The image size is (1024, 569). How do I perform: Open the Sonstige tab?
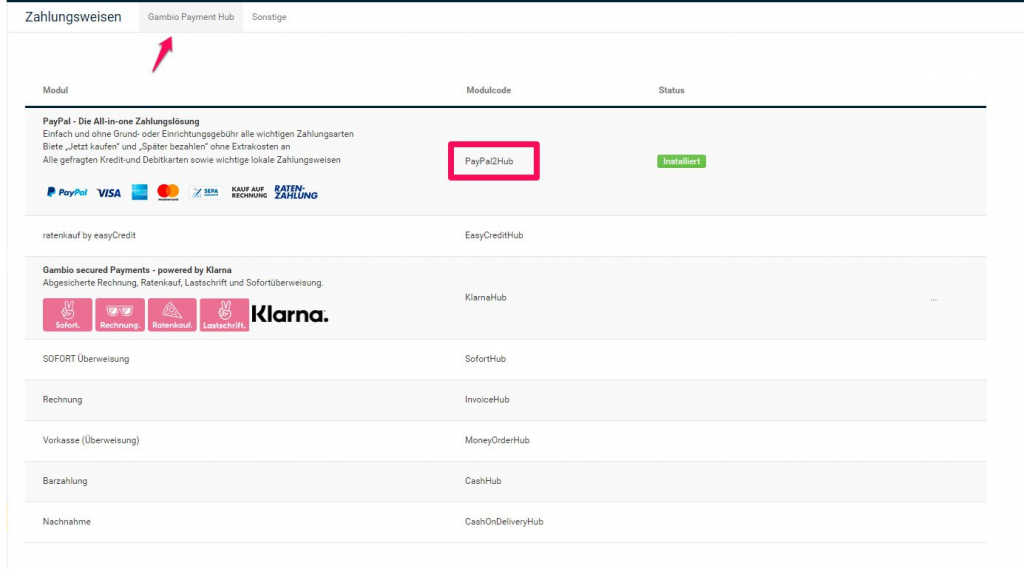(x=269, y=17)
